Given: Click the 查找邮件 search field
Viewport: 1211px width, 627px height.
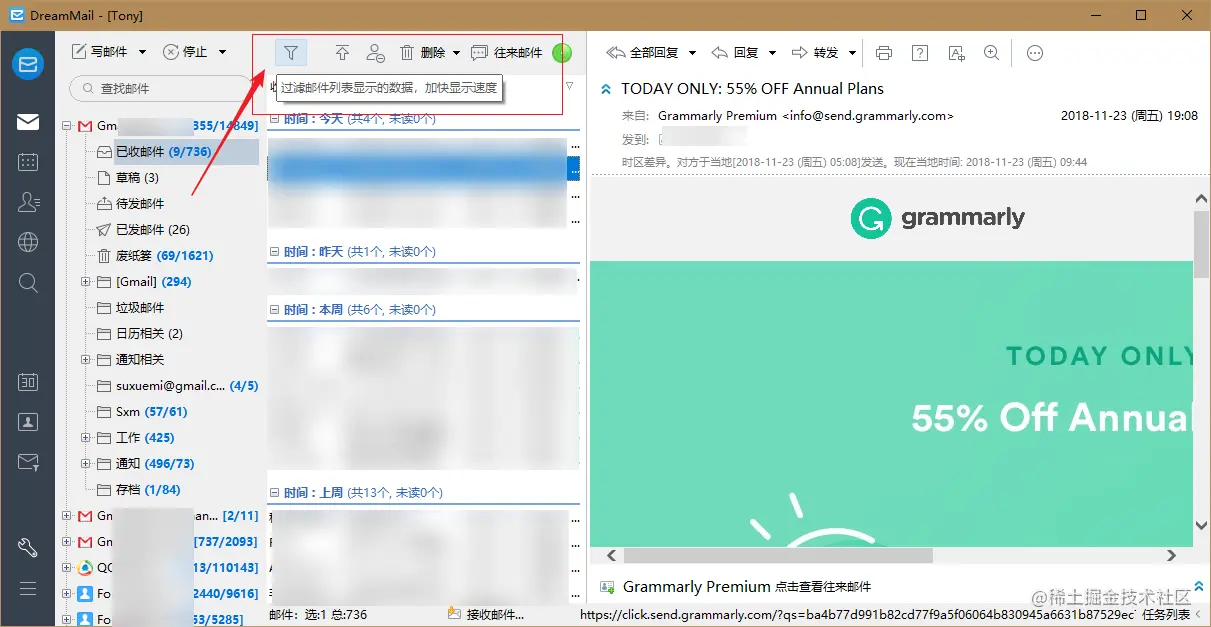Looking at the screenshot, I should [x=159, y=88].
